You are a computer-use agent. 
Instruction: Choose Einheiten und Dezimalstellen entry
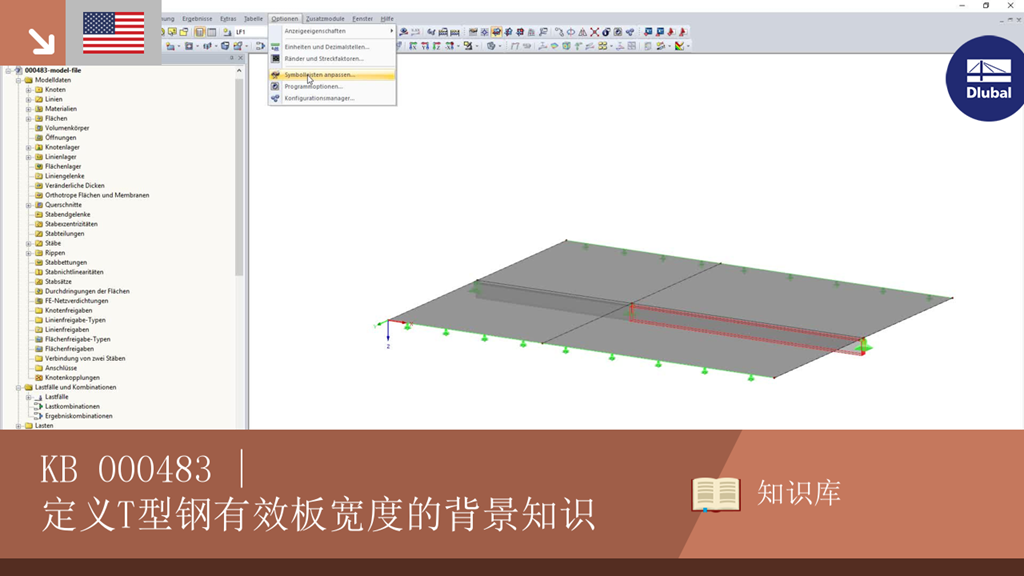coord(332,47)
